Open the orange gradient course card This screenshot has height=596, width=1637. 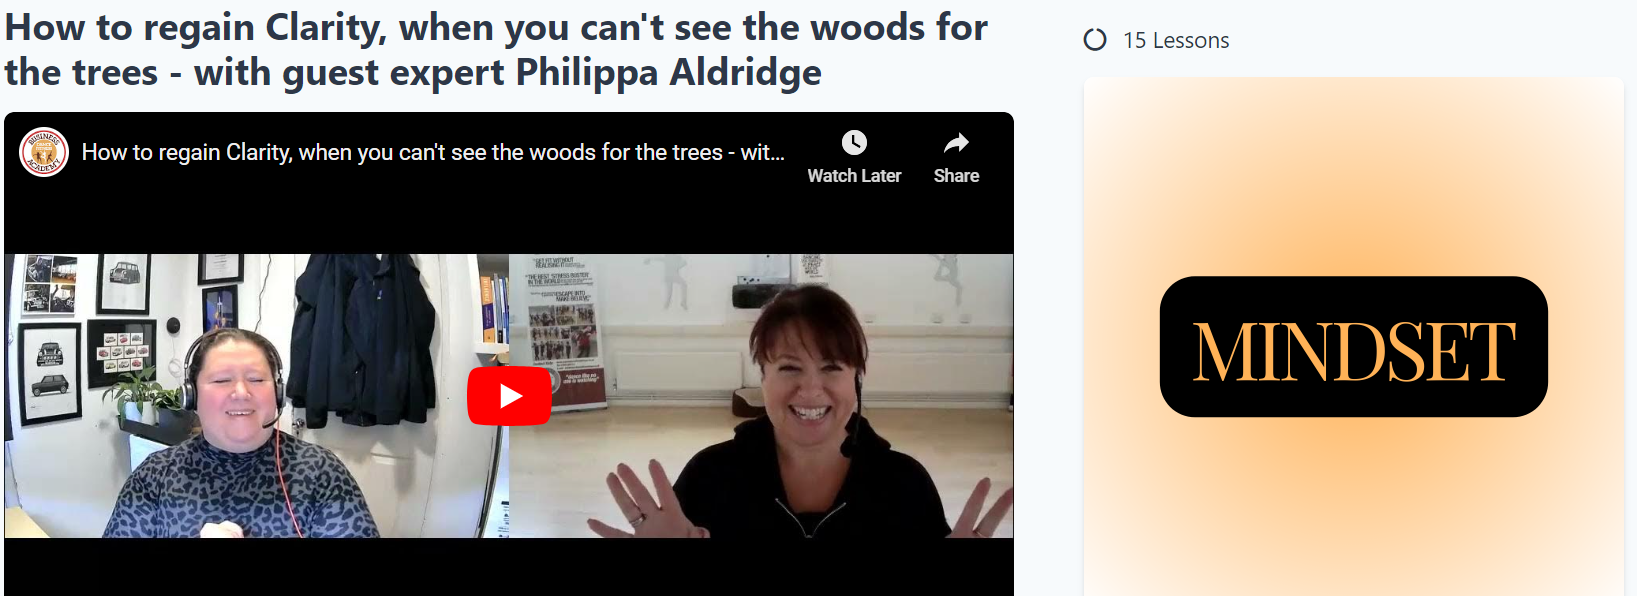(1354, 337)
